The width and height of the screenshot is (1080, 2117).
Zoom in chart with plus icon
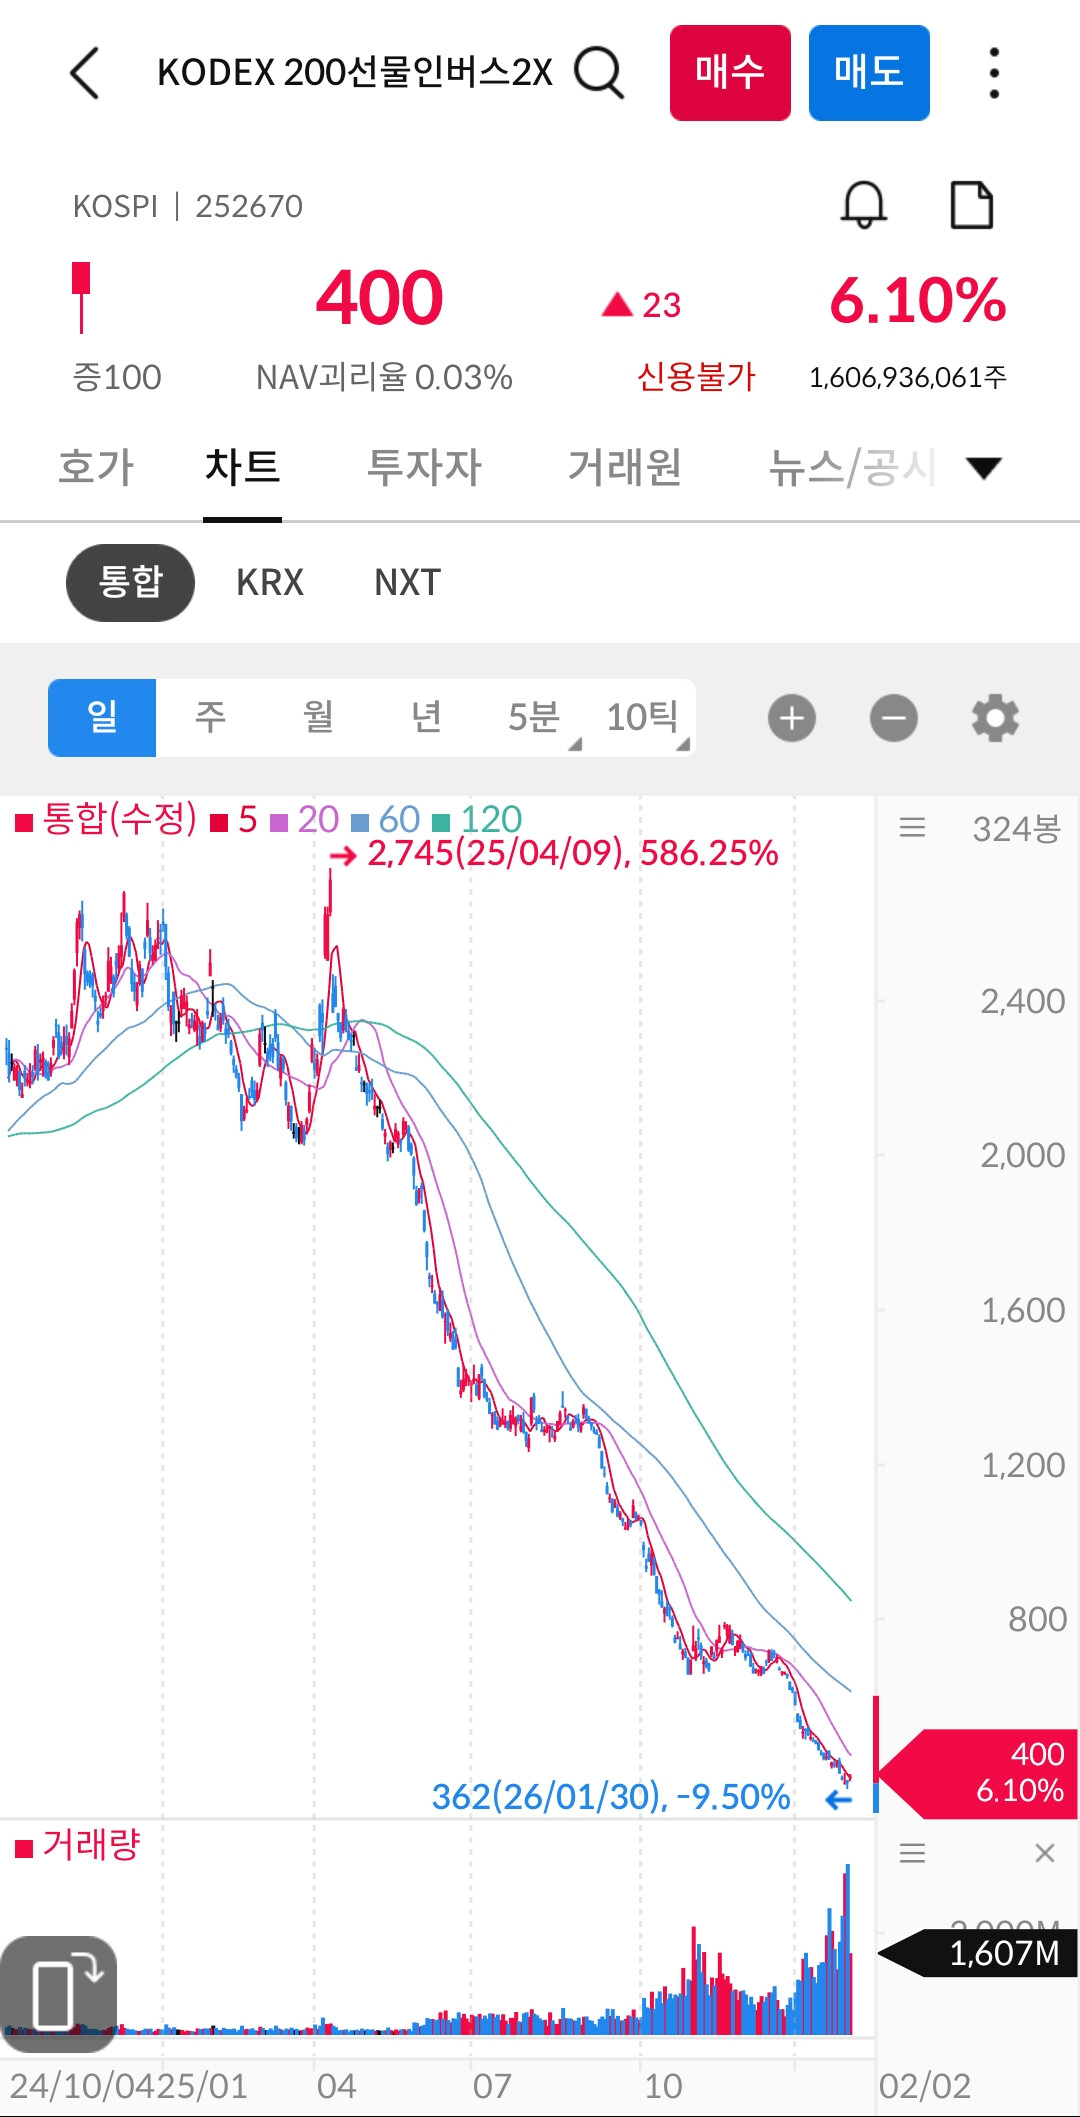(792, 718)
